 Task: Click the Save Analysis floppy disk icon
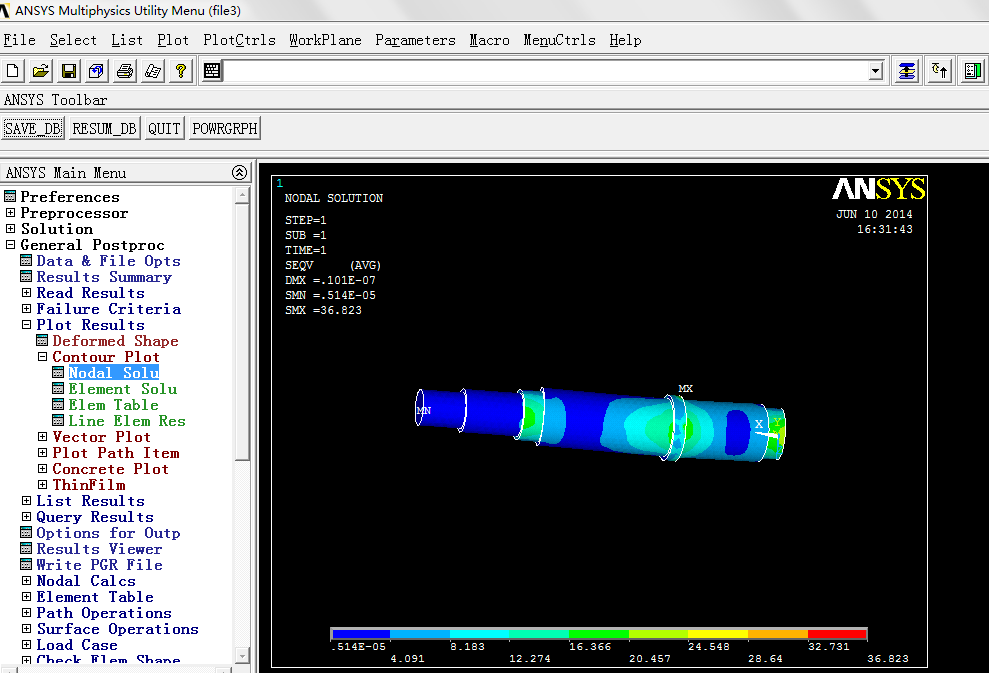pos(69,71)
